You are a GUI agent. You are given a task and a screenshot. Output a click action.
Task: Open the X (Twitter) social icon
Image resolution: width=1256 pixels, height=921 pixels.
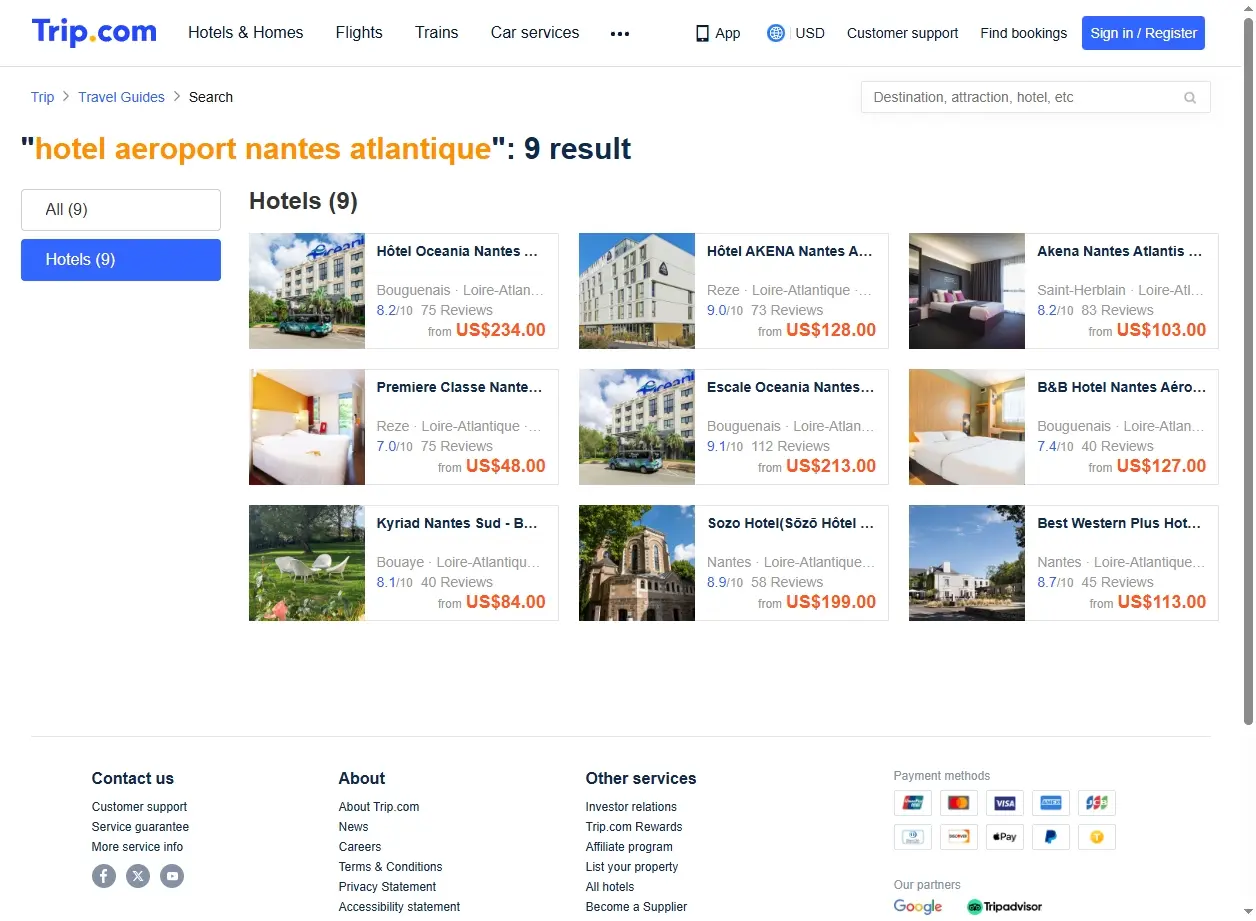(x=138, y=876)
